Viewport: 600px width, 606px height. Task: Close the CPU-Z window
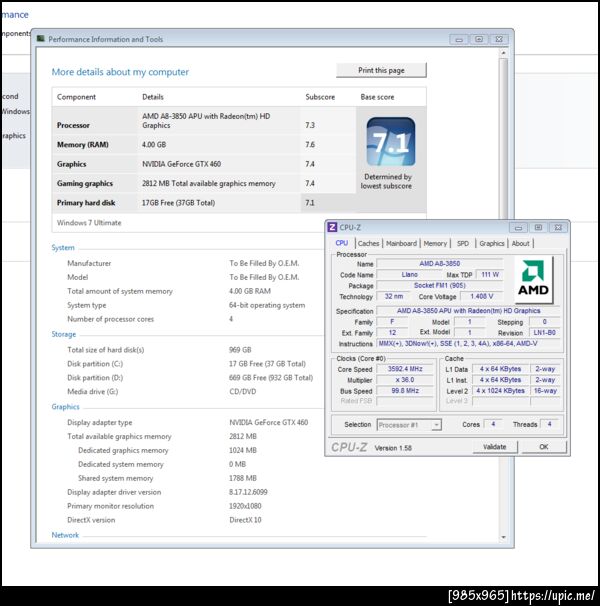click(x=558, y=228)
